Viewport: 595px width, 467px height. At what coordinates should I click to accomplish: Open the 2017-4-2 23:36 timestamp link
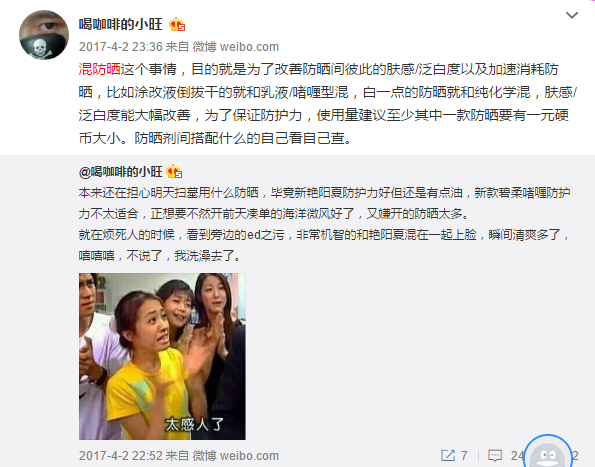pyautogui.click(x=121, y=47)
